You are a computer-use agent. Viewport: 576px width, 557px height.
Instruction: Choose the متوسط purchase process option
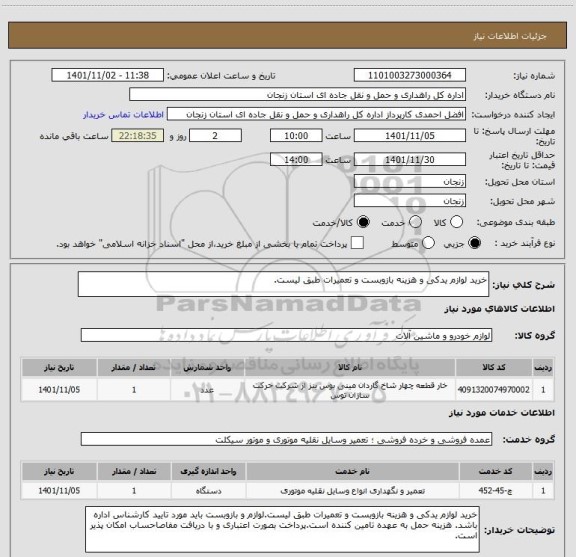click(x=428, y=243)
